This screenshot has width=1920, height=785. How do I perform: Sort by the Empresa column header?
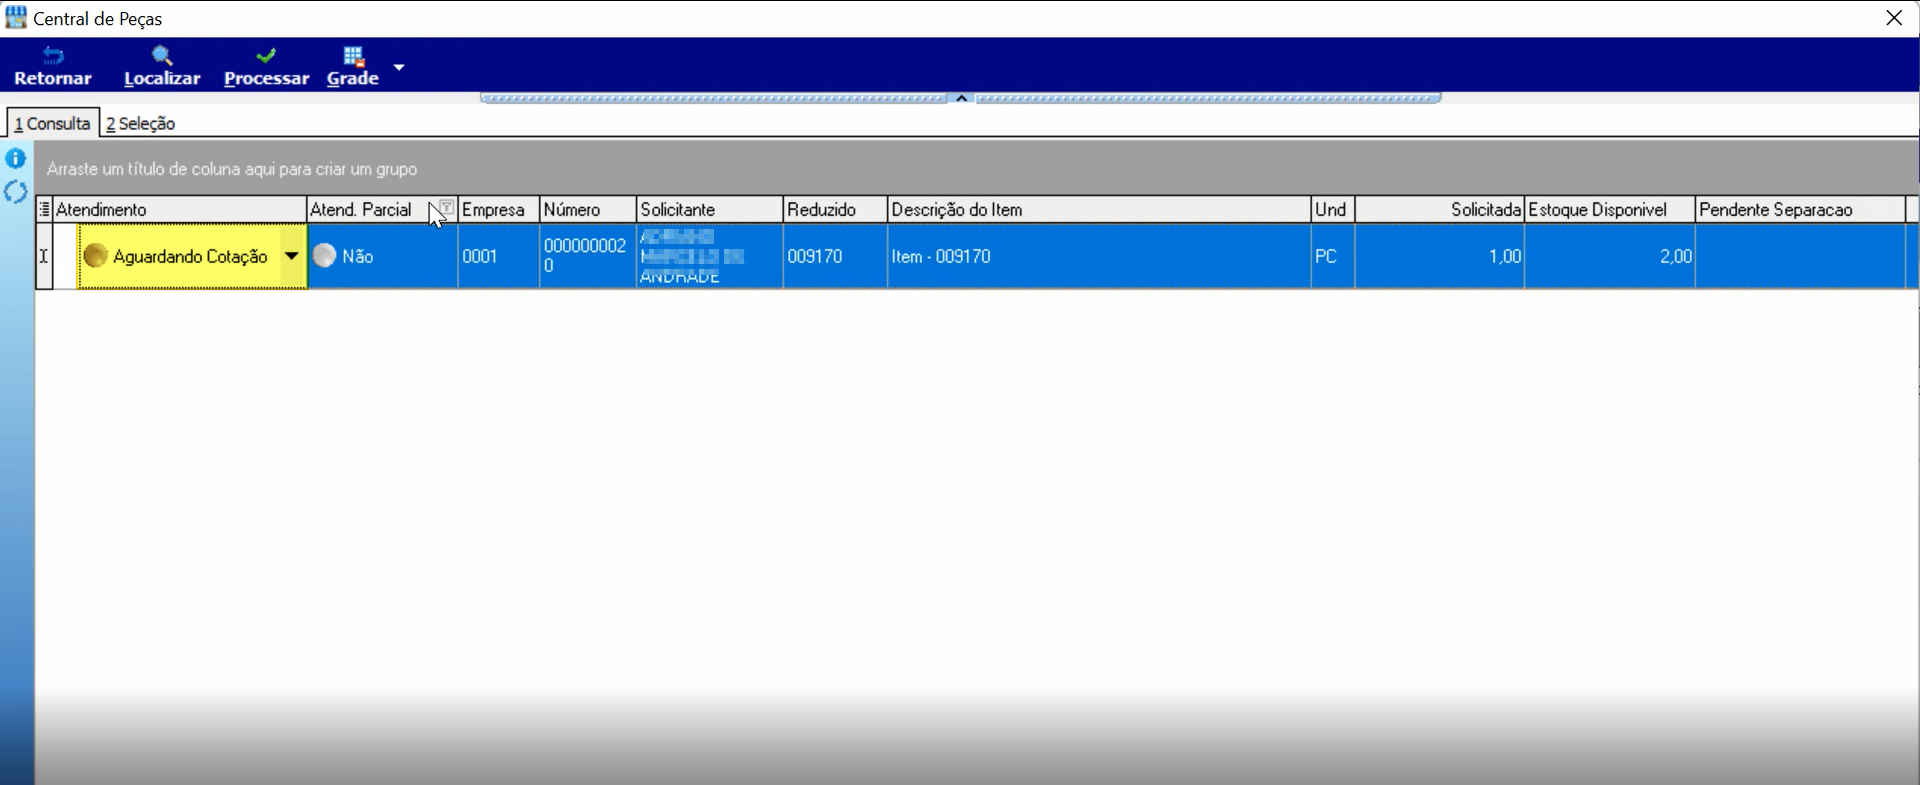coord(498,209)
